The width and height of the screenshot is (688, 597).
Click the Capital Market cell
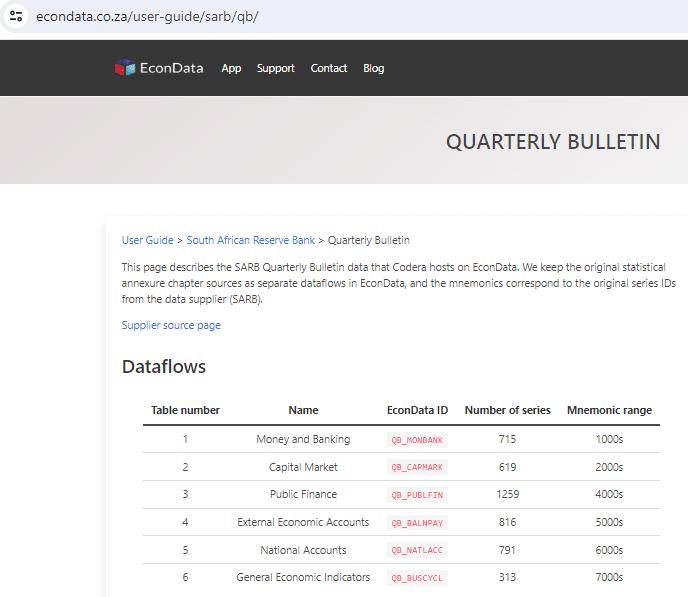pyautogui.click(x=303, y=467)
